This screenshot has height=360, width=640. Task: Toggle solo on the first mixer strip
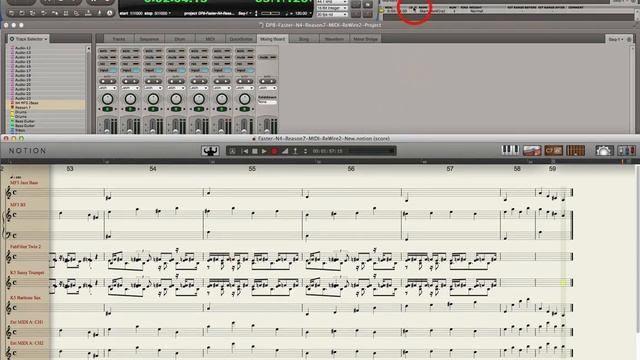[x=107, y=51]
